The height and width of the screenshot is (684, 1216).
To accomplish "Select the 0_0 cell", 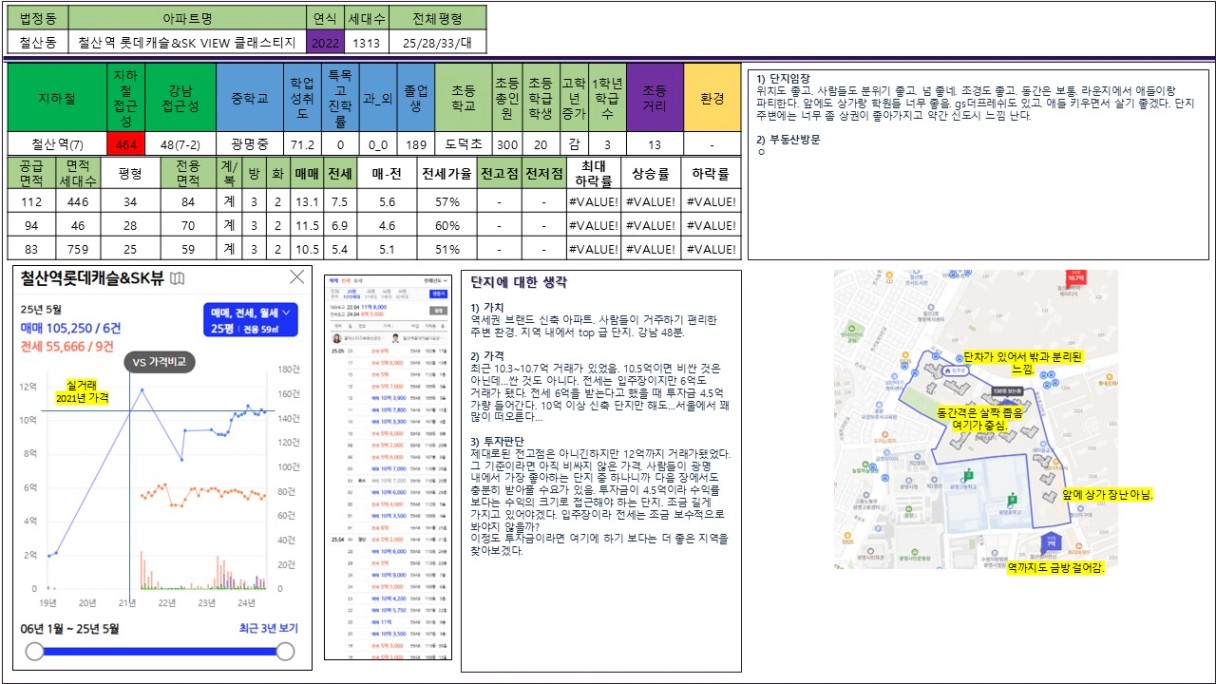I will [x=376, y=145].
